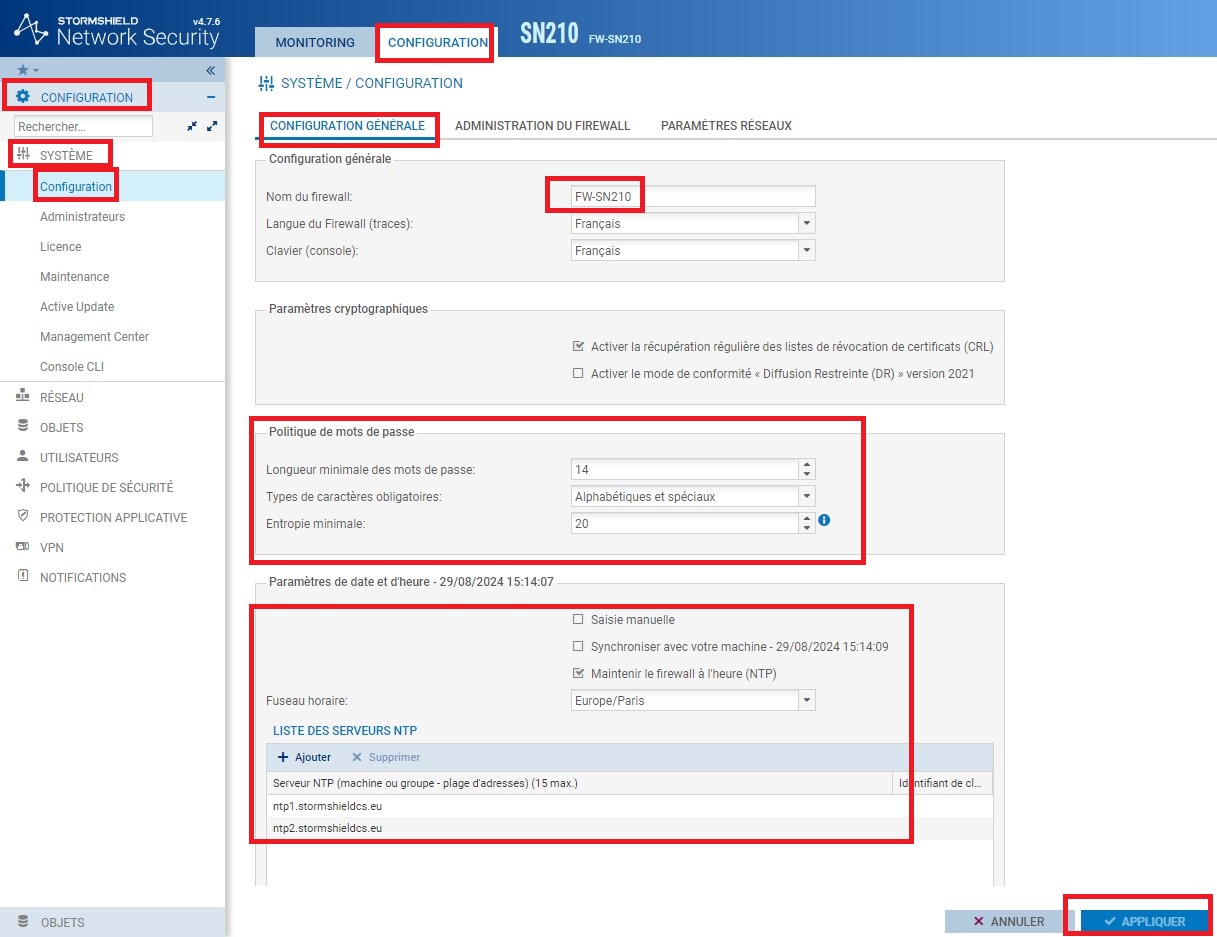1217x937 pixels.
Task: Open Management Center entry
Action: click(94, 337)
